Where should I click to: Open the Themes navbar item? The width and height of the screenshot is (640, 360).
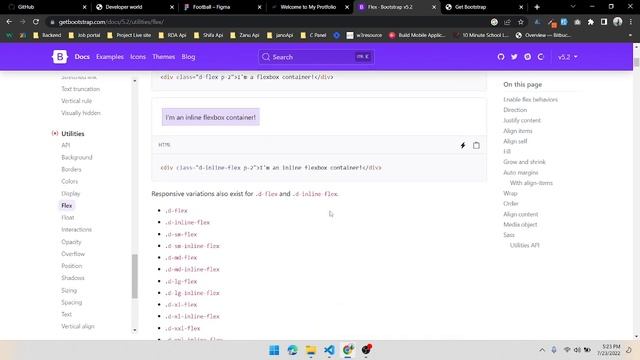[164, 57]
